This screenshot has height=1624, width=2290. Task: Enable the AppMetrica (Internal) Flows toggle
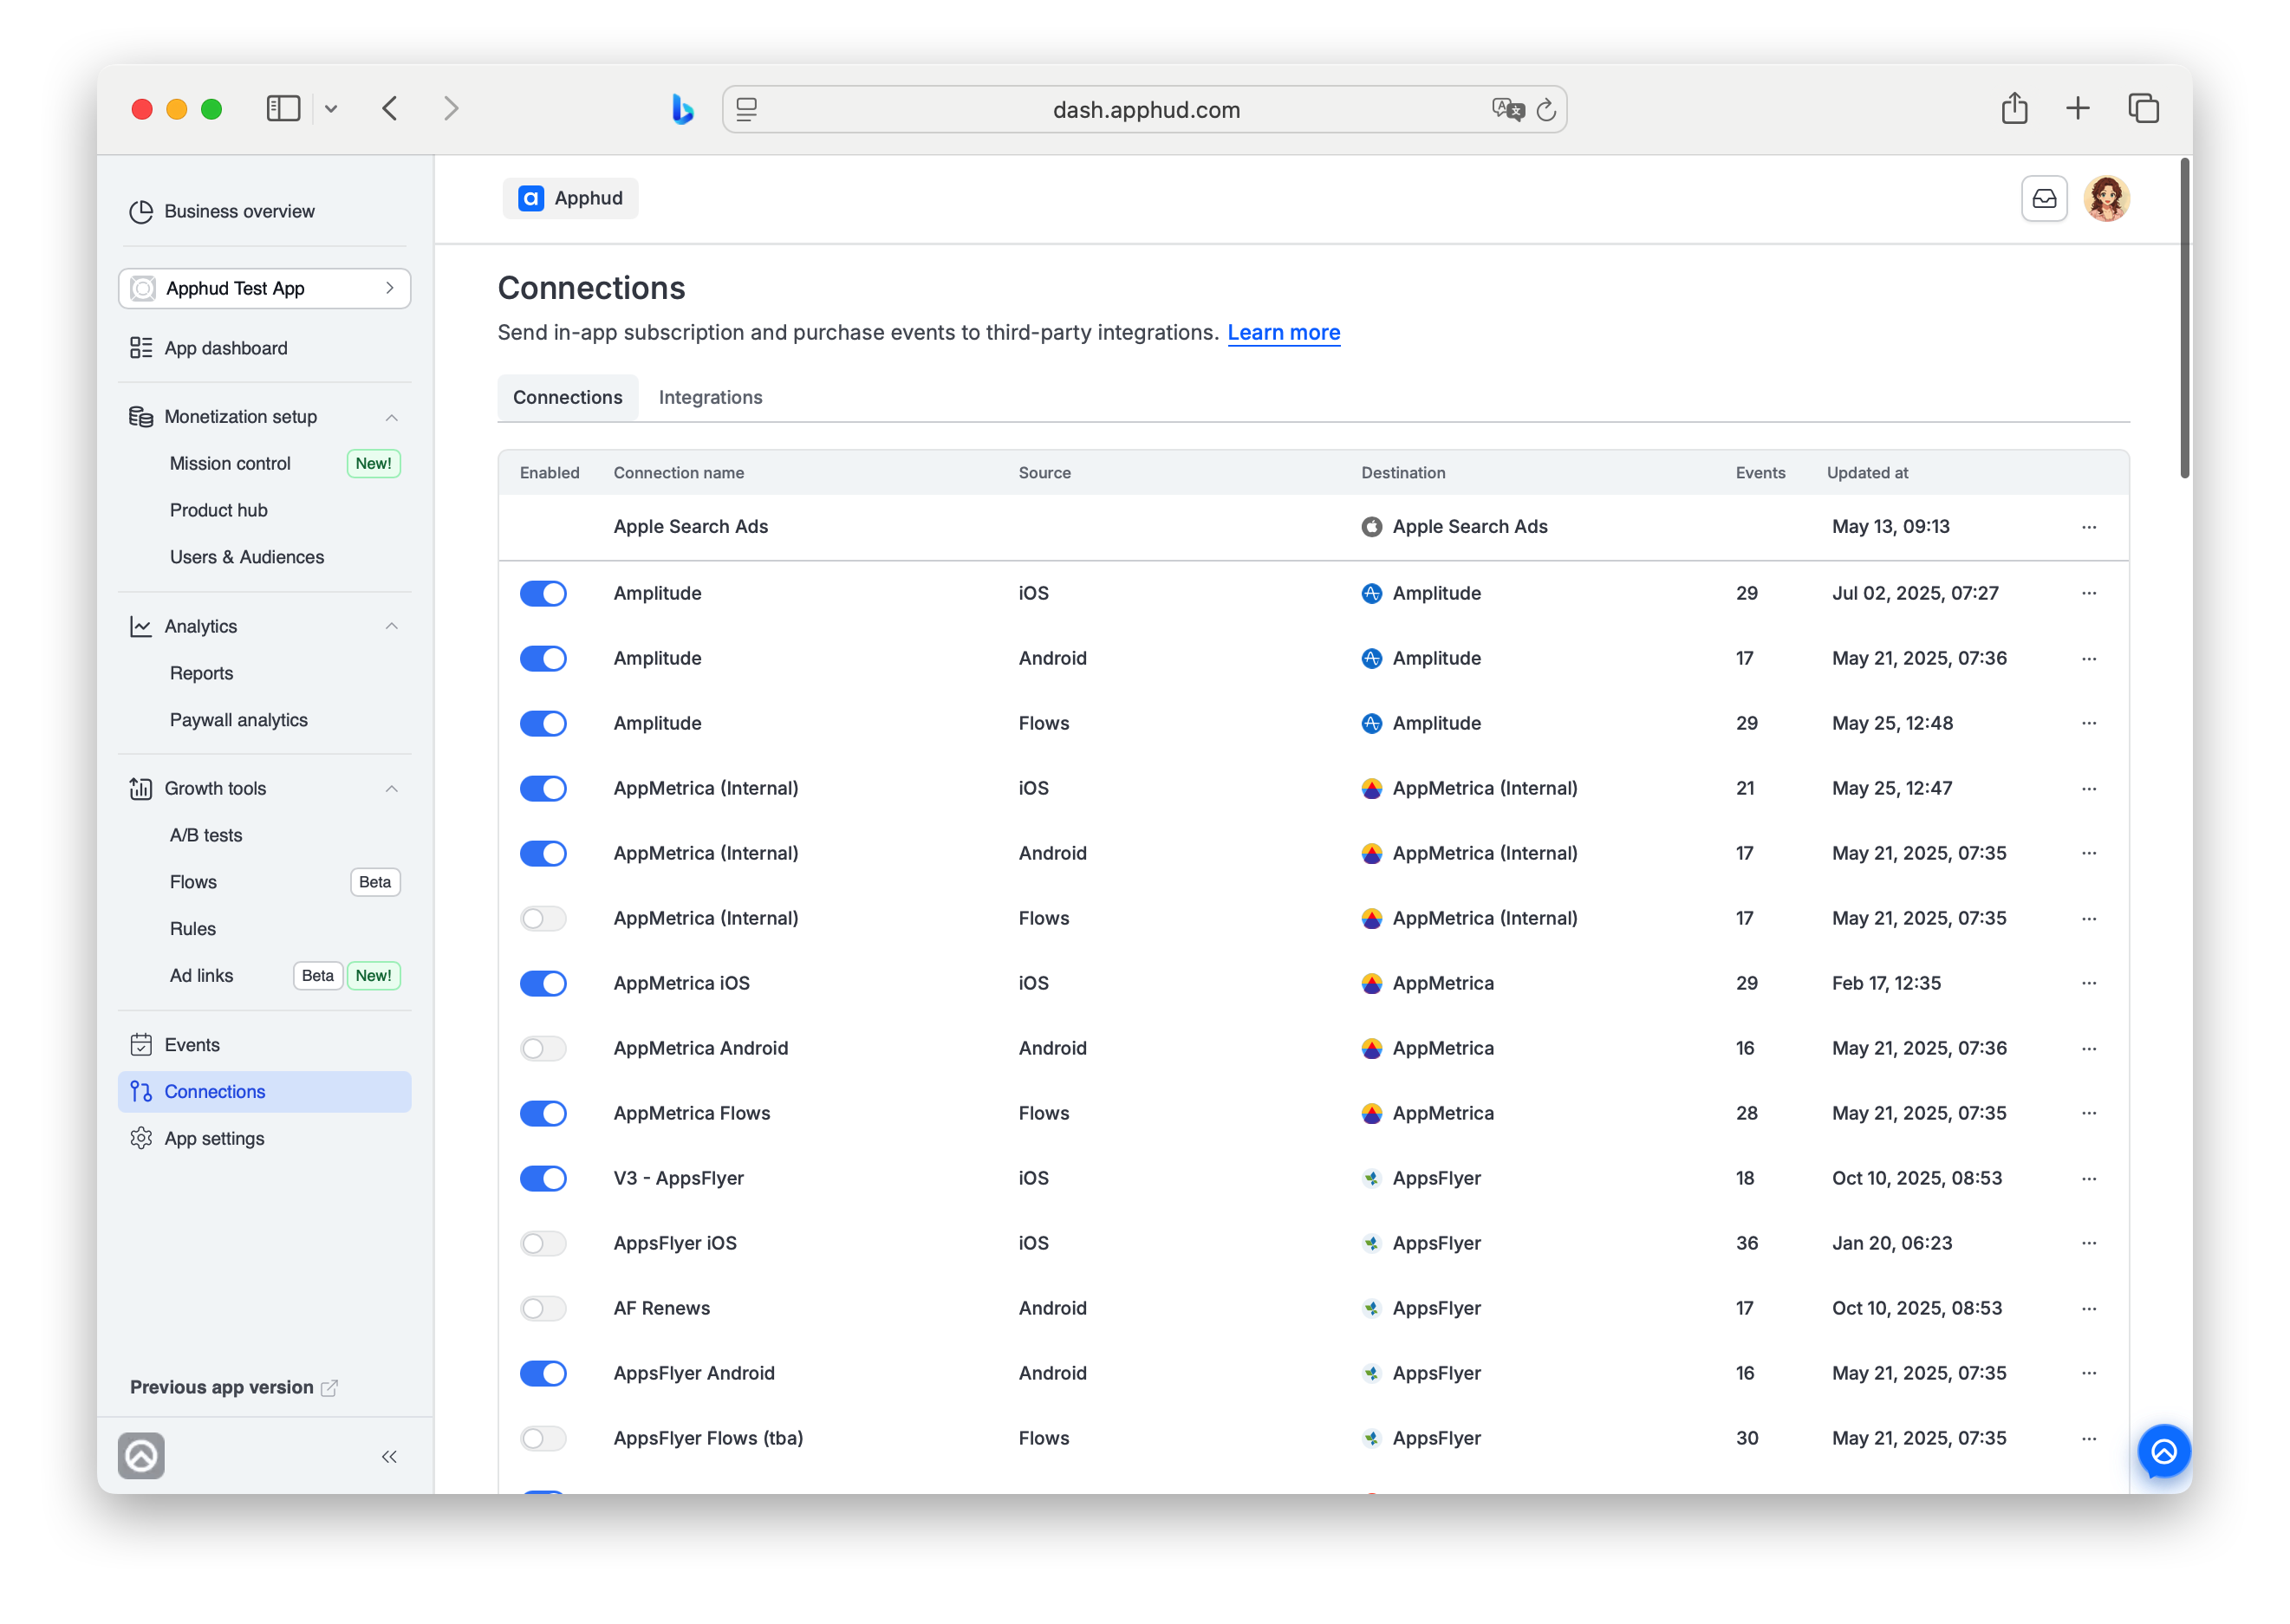(543, 918)
